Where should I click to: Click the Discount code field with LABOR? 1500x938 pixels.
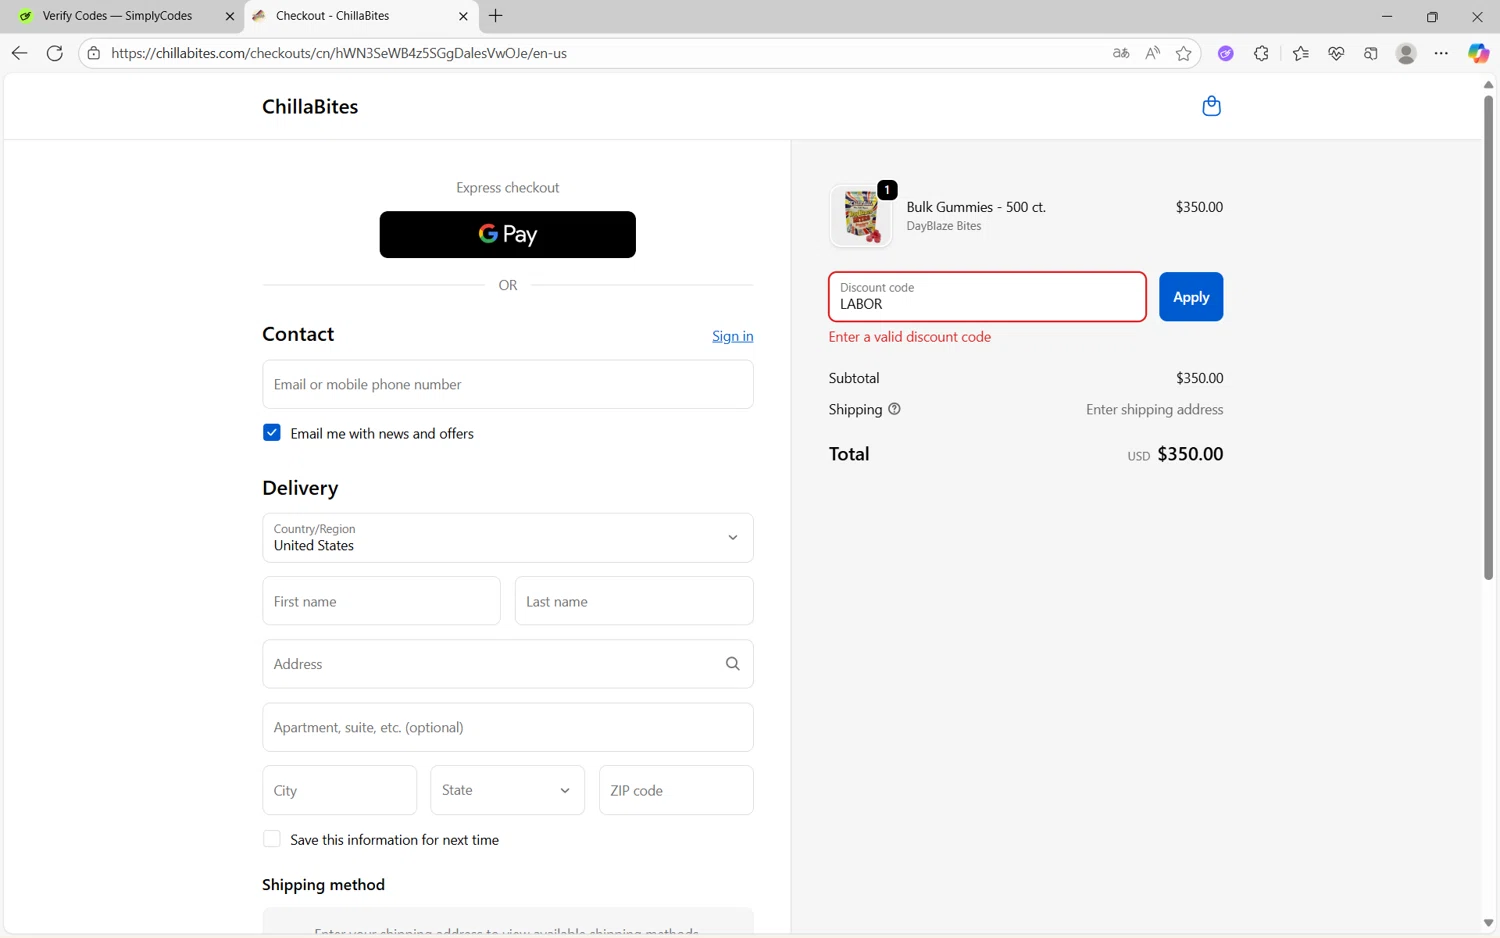(987, 297)
